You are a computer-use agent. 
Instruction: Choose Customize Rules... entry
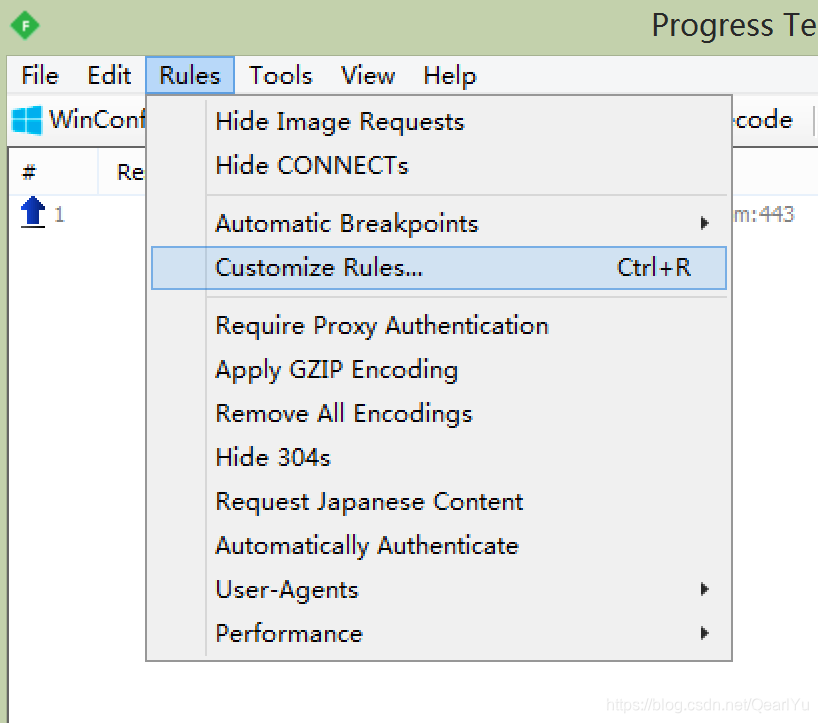[x=439, y=268]
